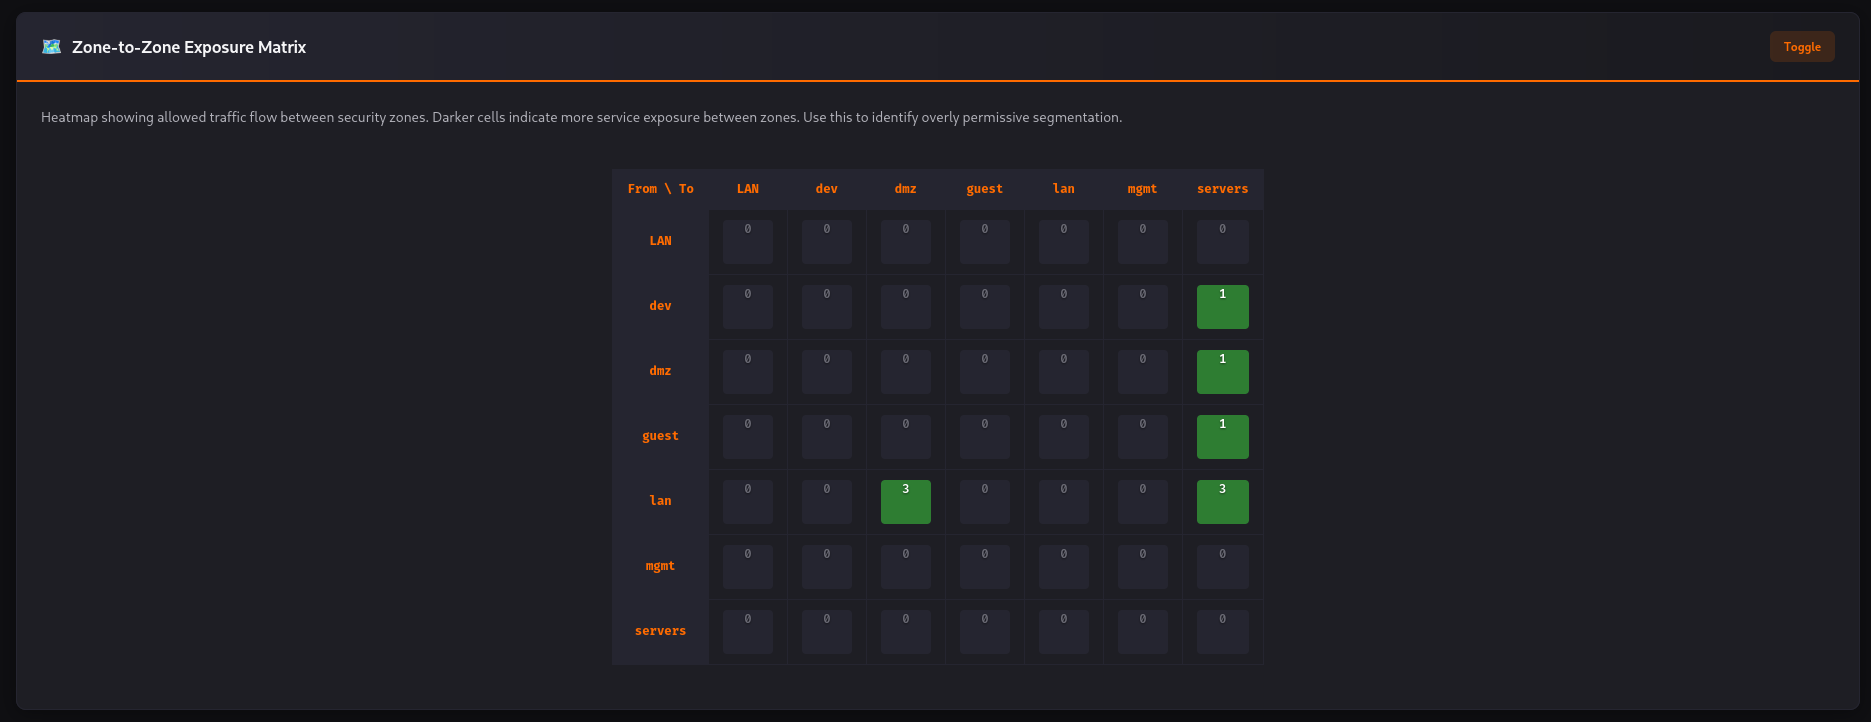The image size is (1871, 722).
Task: Click the cell from uppercase LAN row to dev column
Action: [827, 242]
